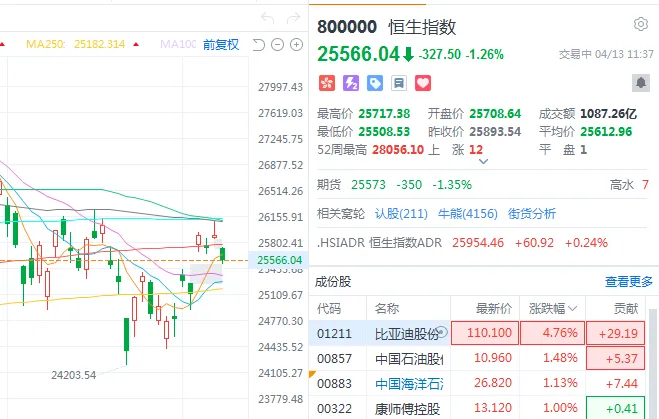
Task: Click the orange corner marker beside 00883
Action: point(312,374)
